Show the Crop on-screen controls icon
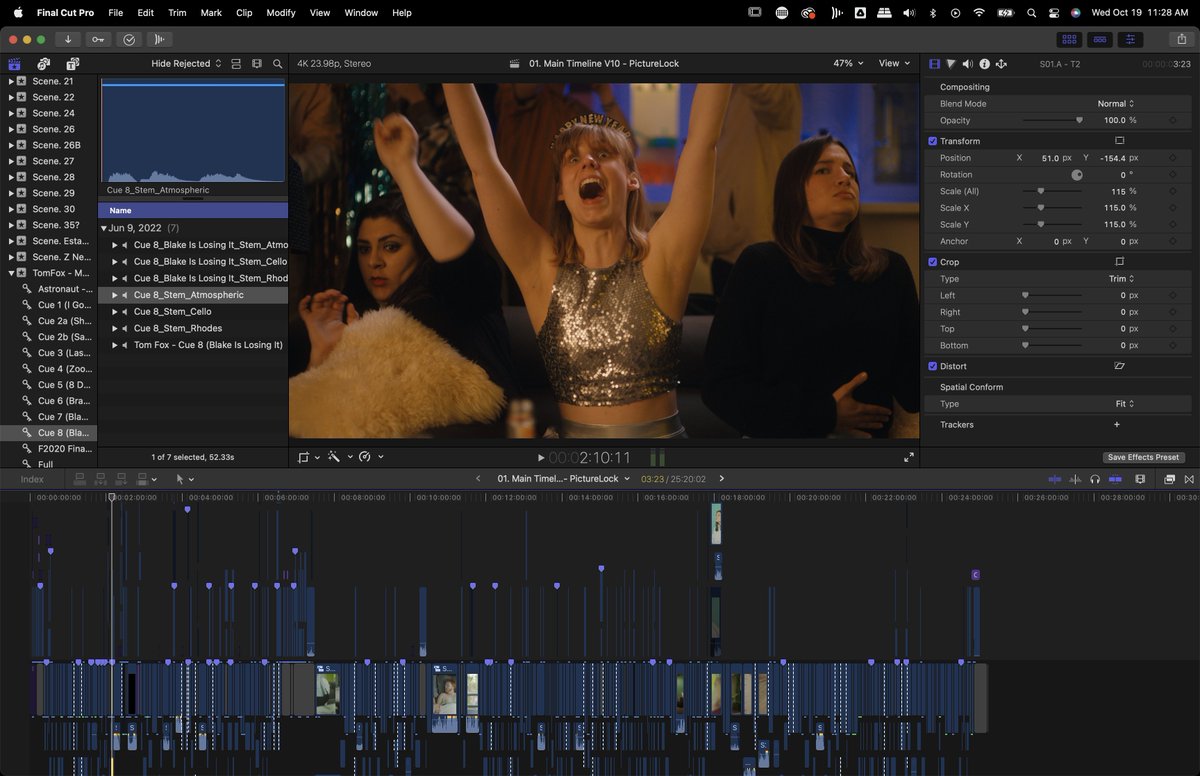 click(1119, 262)
